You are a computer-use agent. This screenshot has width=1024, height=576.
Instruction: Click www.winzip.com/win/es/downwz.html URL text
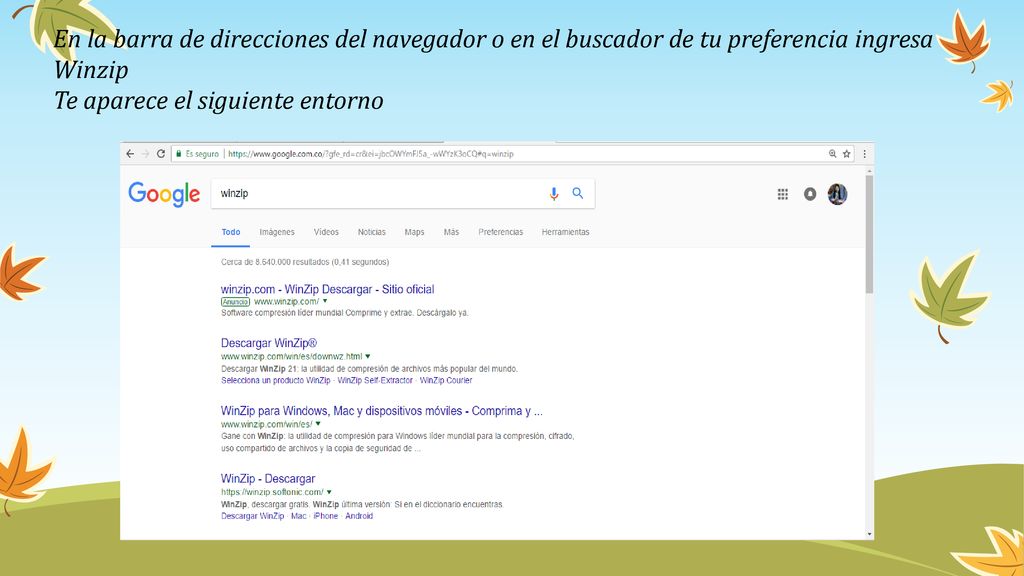click(x=291, y=357)
